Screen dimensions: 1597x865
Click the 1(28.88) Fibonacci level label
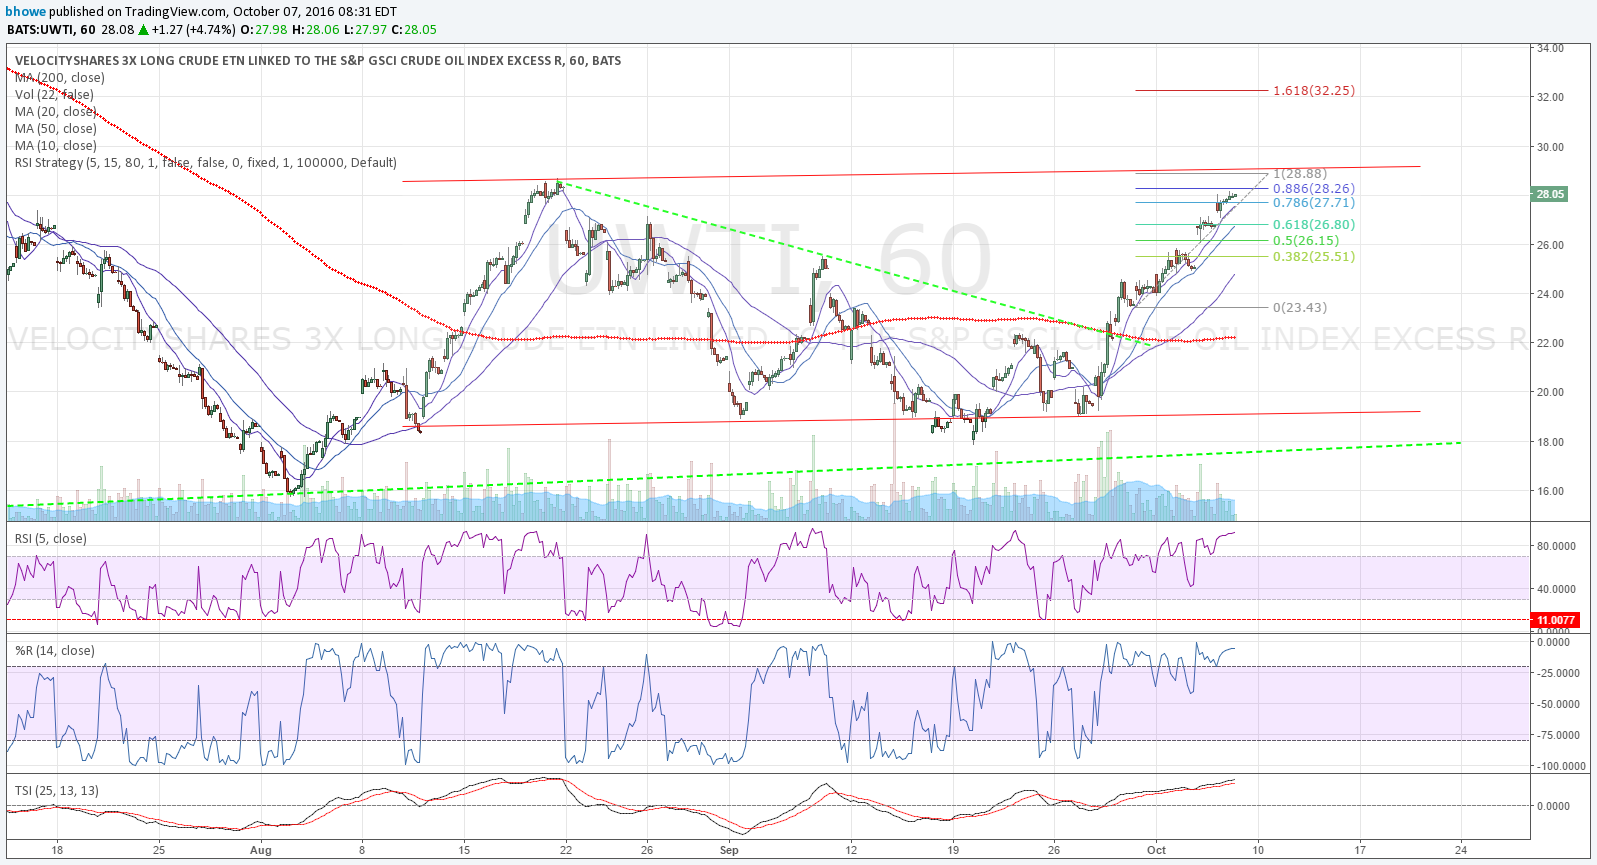tap(1300, 174)
